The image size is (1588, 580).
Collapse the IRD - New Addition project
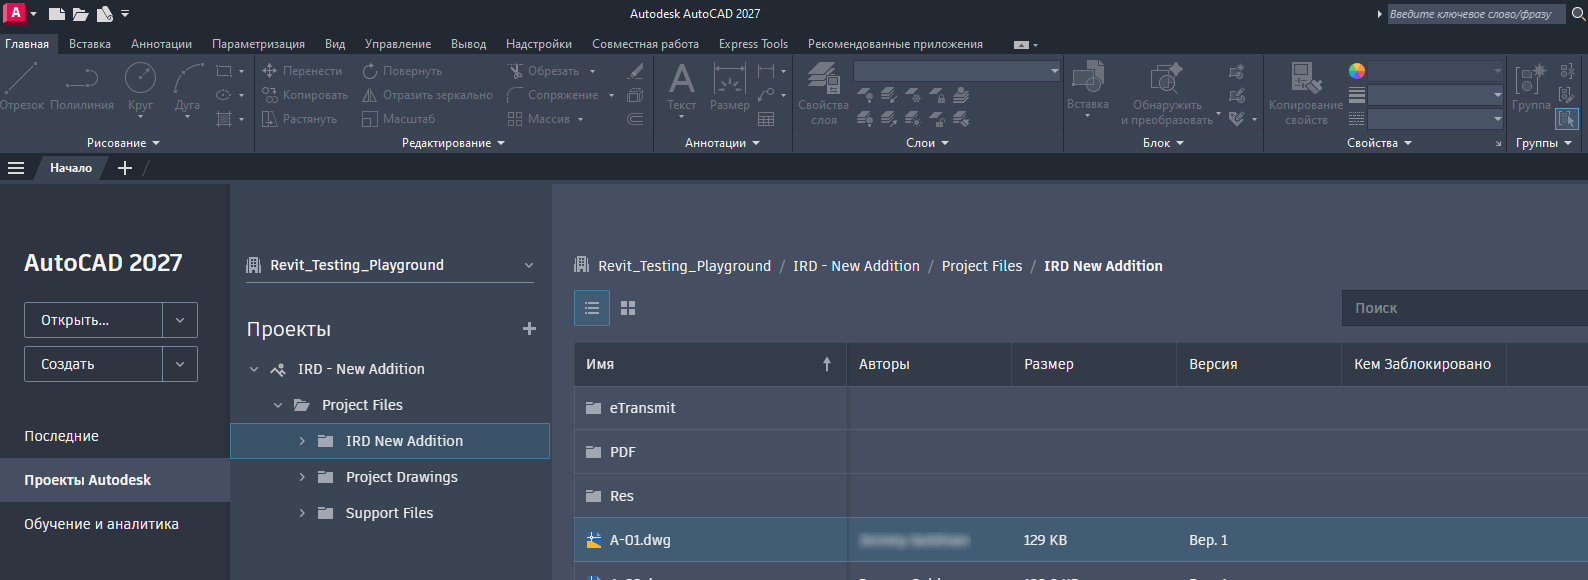click(x=254, y=369)
